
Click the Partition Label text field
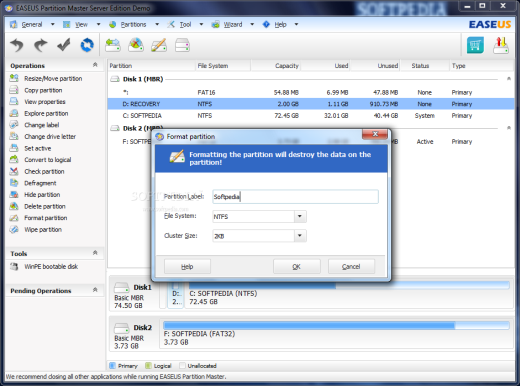295,197
